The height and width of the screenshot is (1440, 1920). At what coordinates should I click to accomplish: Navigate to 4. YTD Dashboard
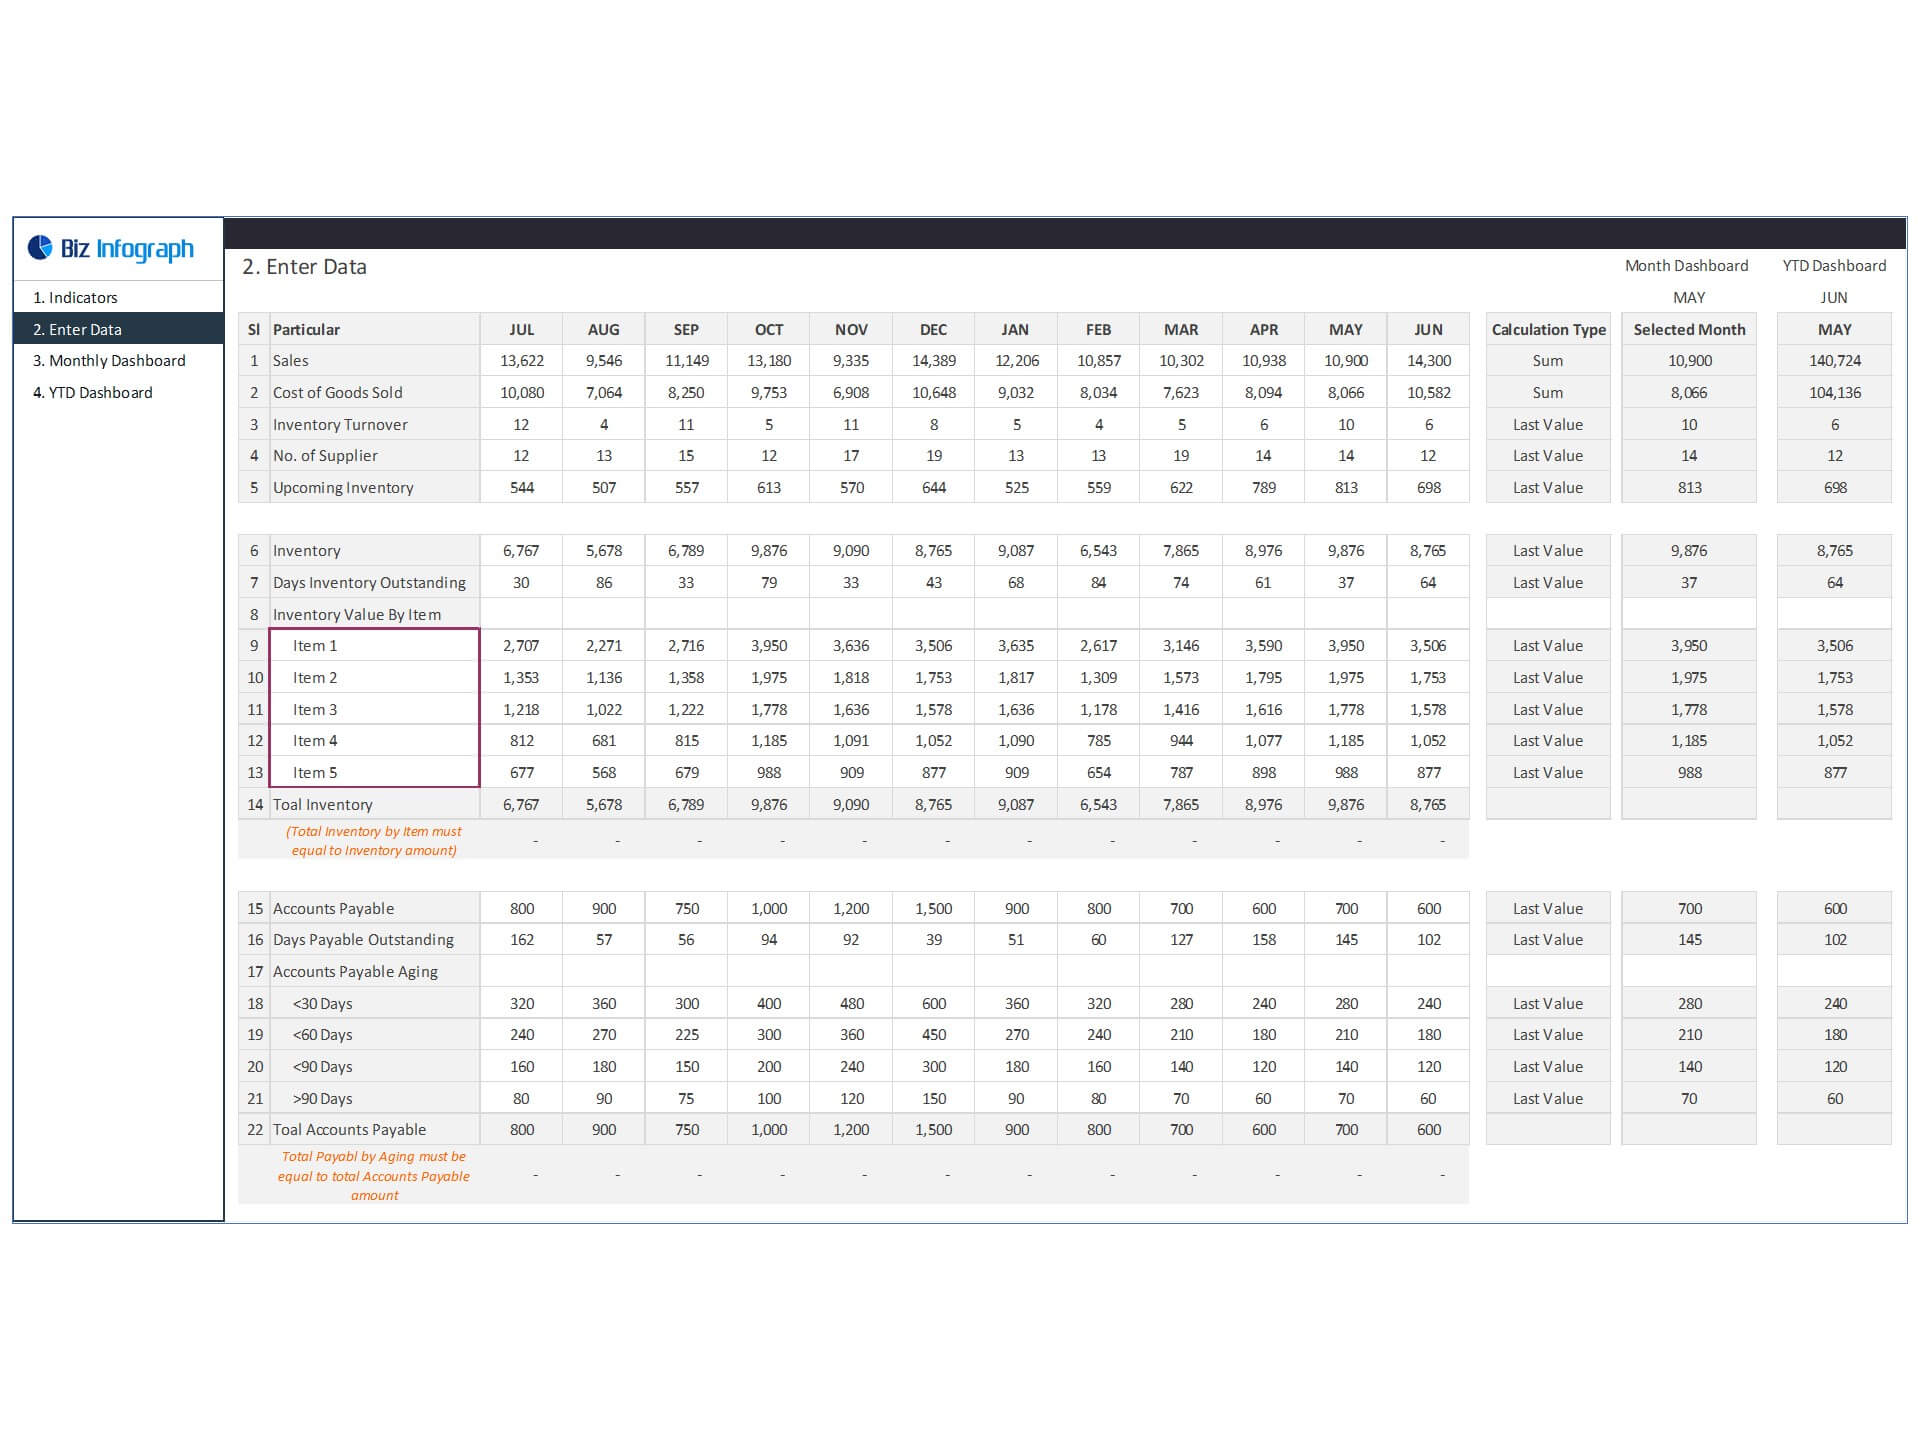point(92,392)
